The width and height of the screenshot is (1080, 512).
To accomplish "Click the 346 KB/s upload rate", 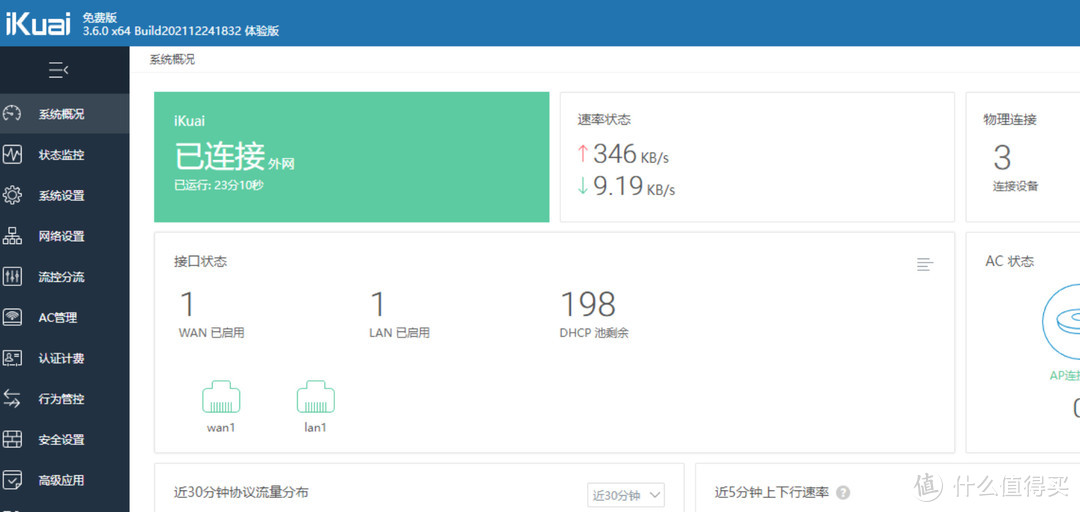I will tap(631, 154).
